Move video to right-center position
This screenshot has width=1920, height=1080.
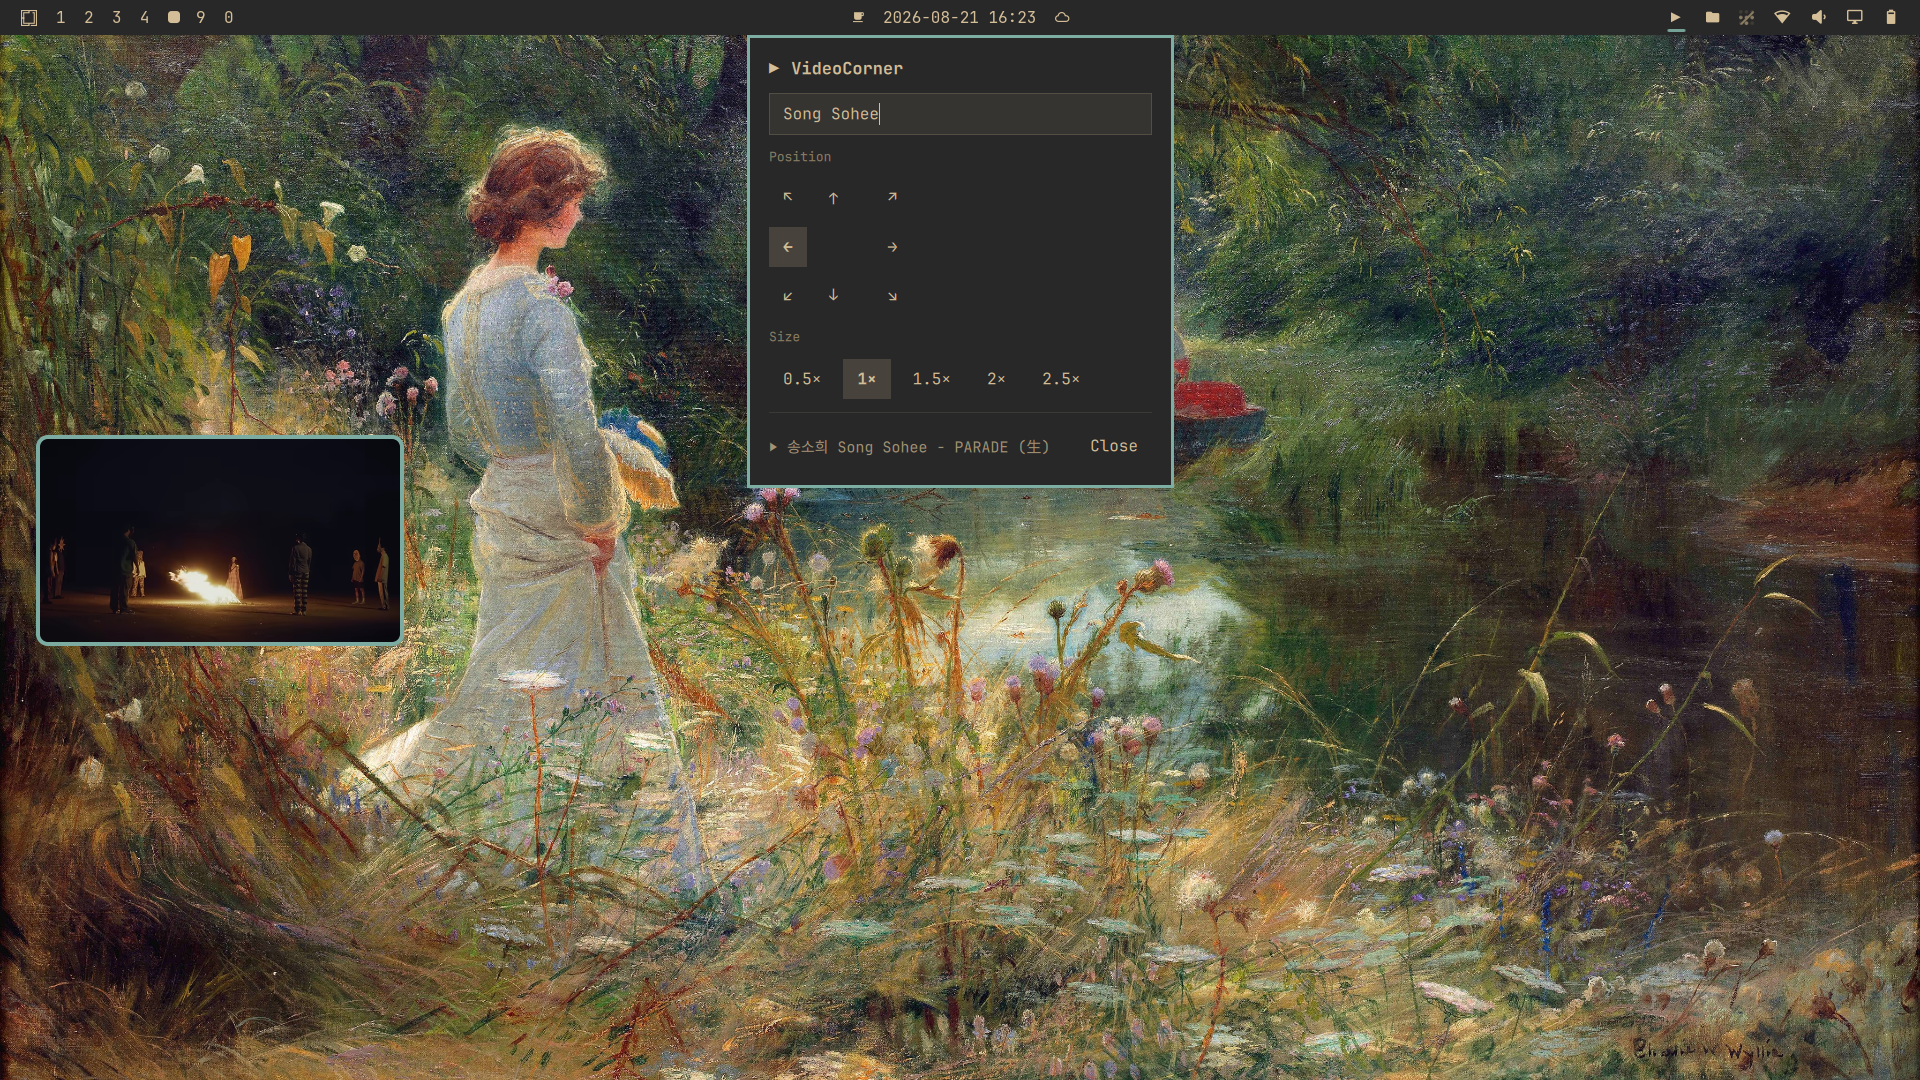point(892,247)
